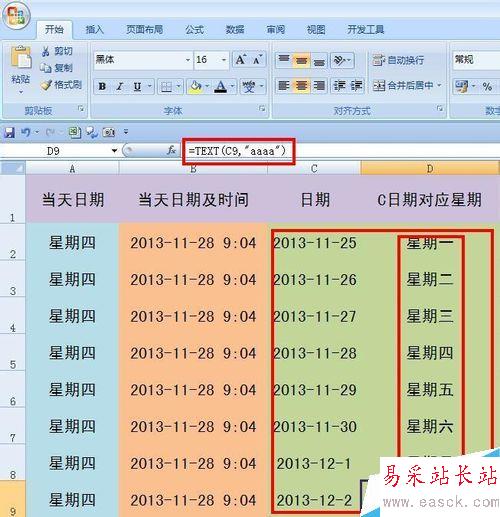Expand borders dropdown arrow
500x517 pixels.
tap(179, 87)
